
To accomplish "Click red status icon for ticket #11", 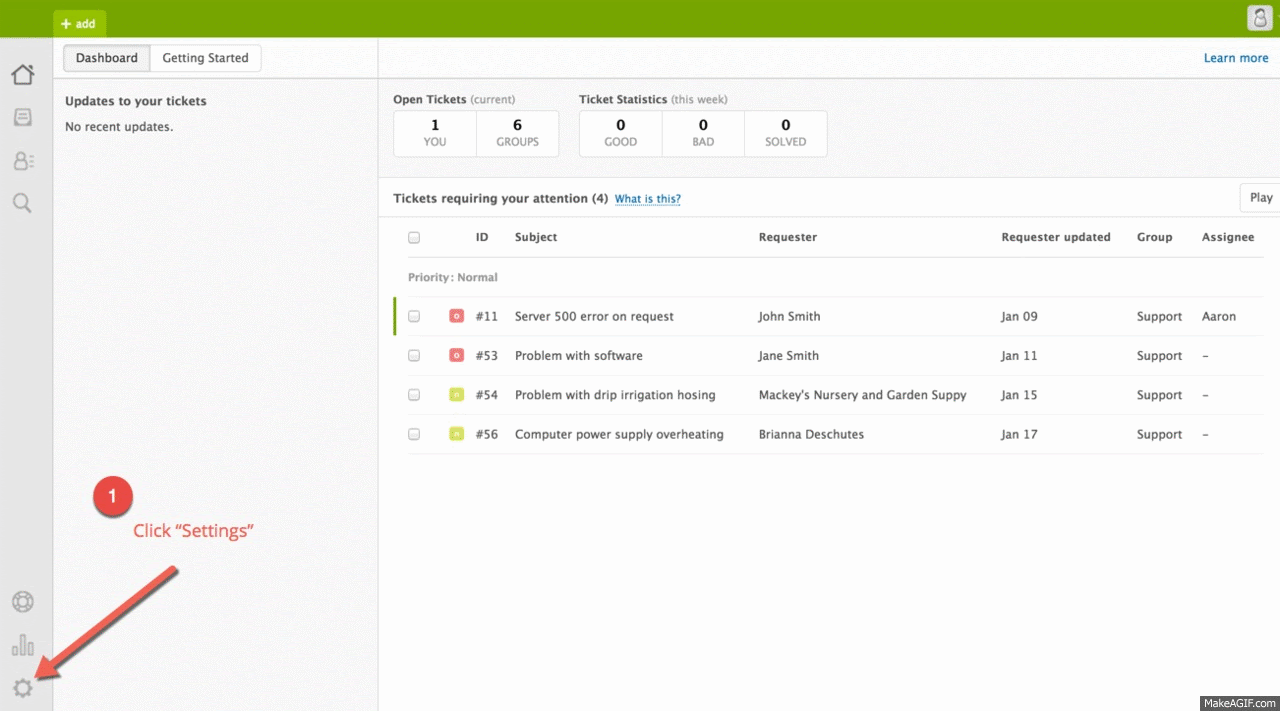I will point(456,316).
